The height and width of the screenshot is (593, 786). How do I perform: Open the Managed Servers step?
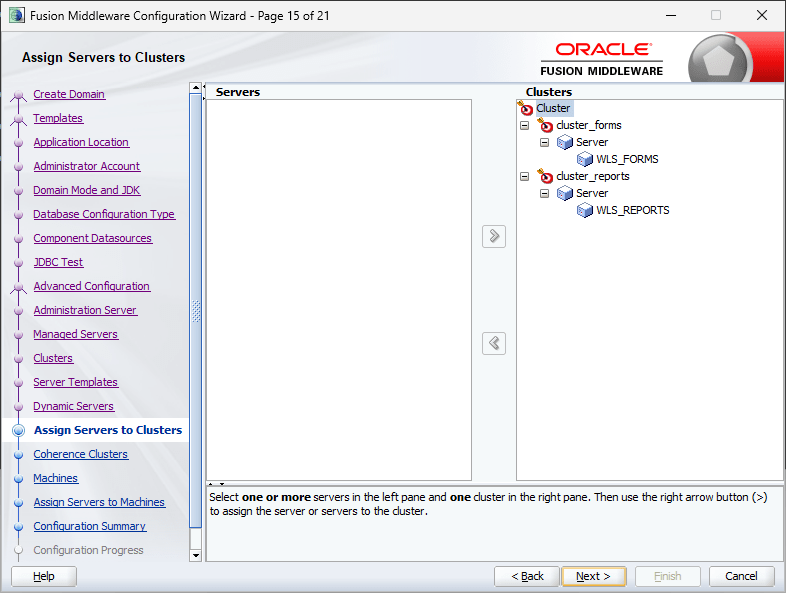pos(76,334)
